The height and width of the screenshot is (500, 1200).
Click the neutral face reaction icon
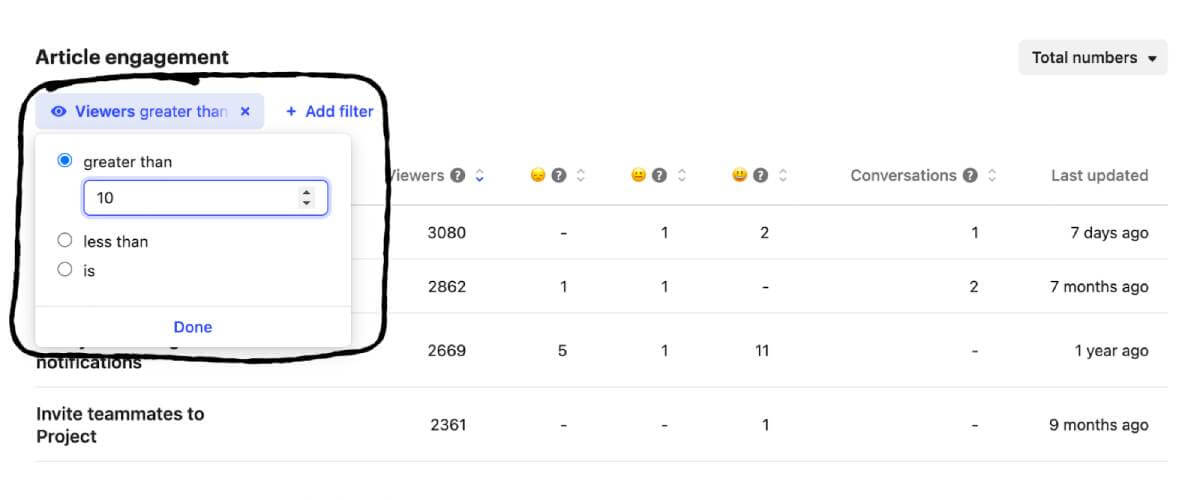(638, 176)
